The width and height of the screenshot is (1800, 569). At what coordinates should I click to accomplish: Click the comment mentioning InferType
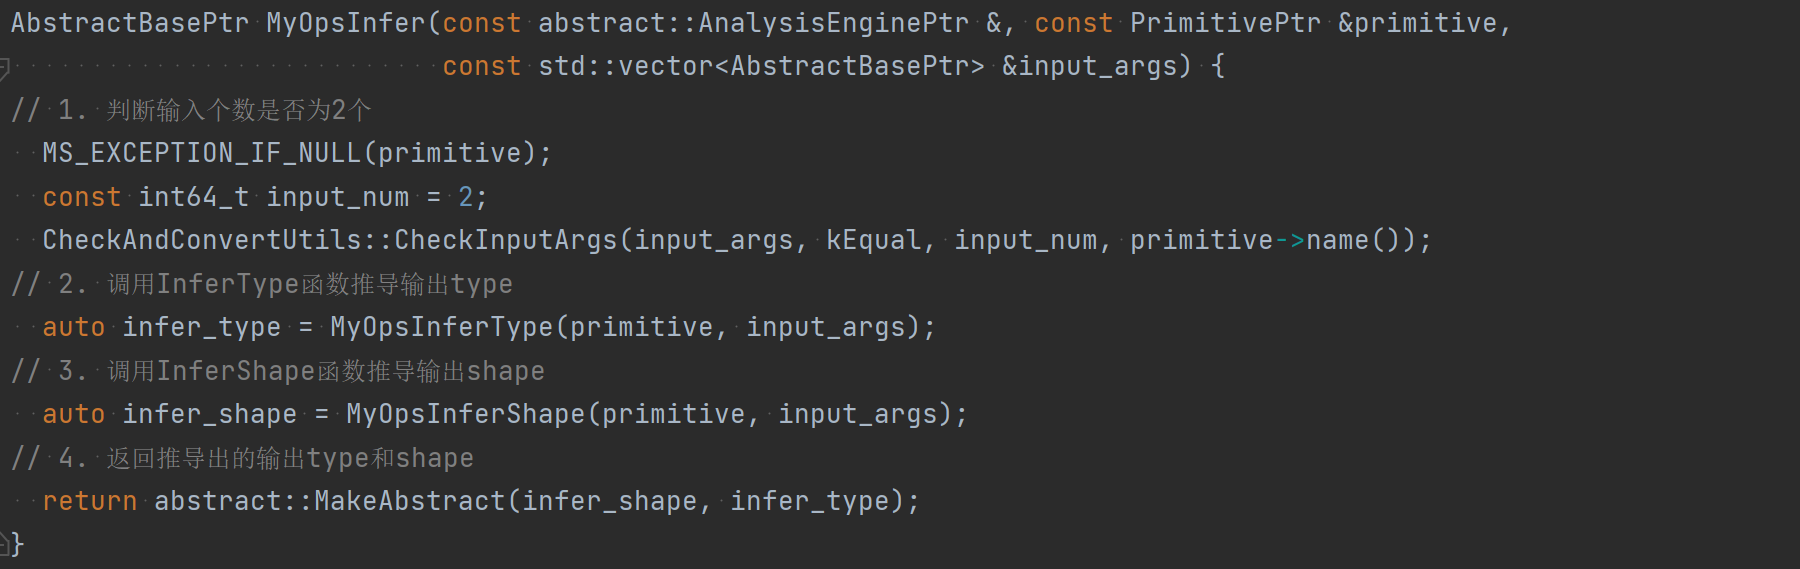[x=262, y=284]
